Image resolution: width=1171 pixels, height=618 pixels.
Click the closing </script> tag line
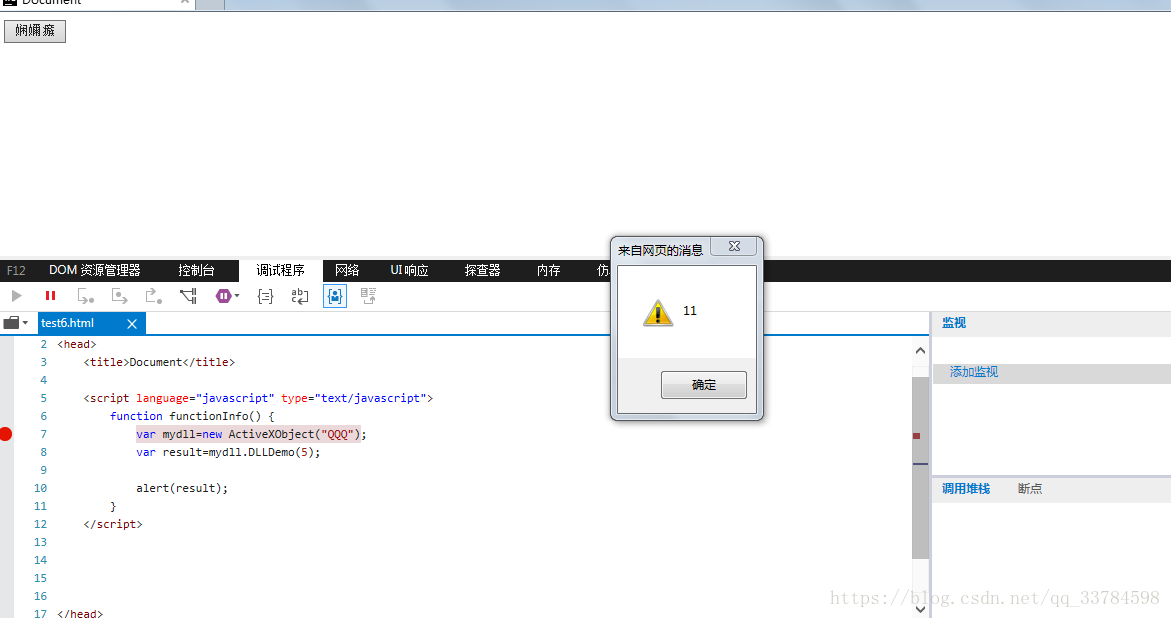[x=113, y=524]
